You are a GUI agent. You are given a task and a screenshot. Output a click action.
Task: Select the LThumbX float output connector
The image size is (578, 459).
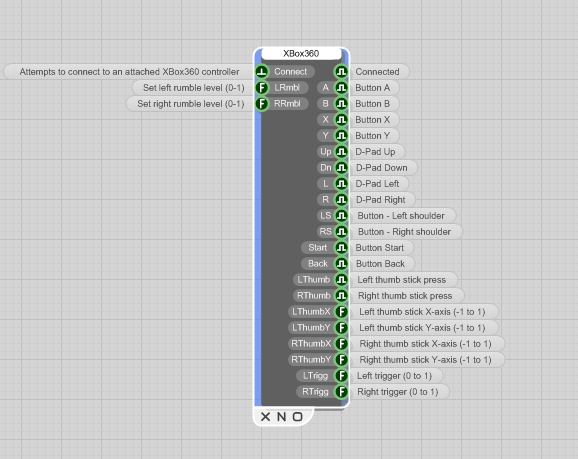point(341,312)
